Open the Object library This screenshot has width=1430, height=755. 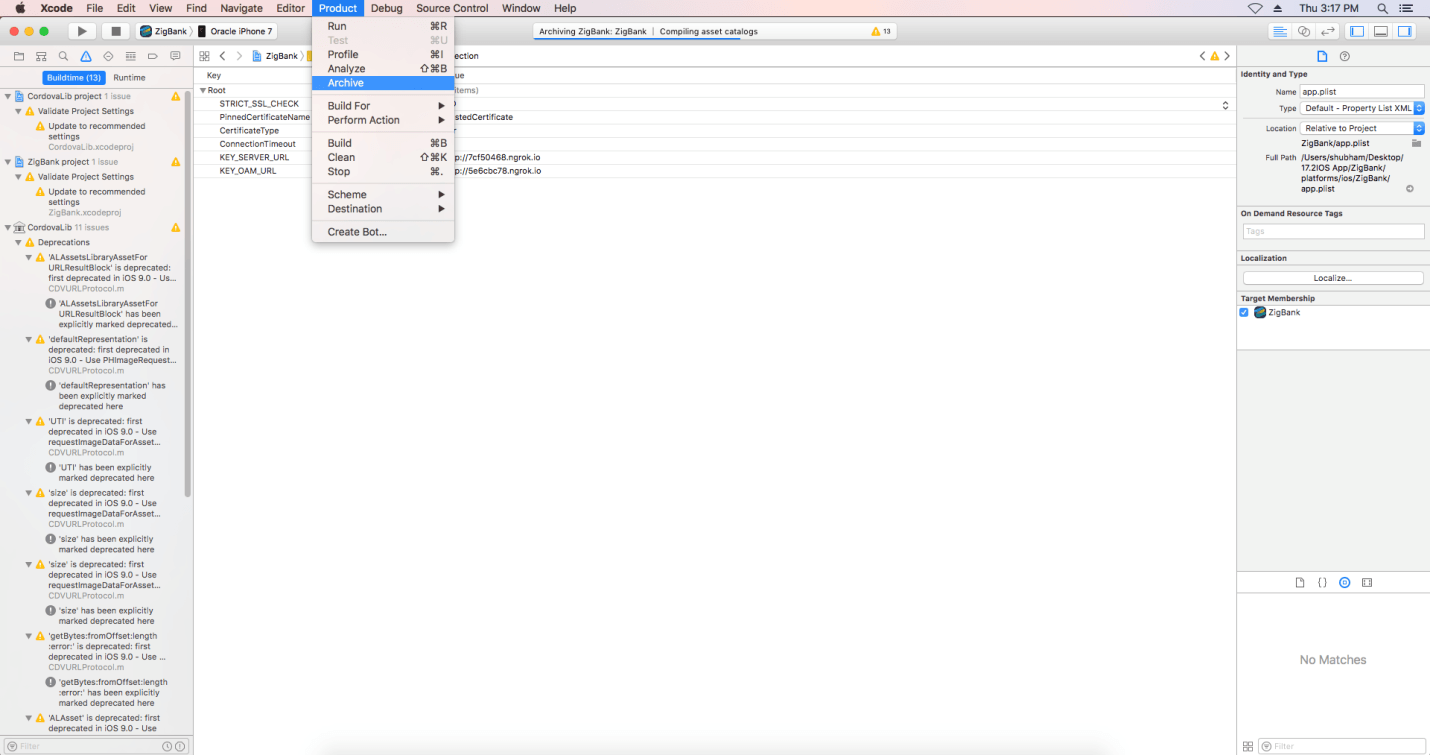[1344, 582]
